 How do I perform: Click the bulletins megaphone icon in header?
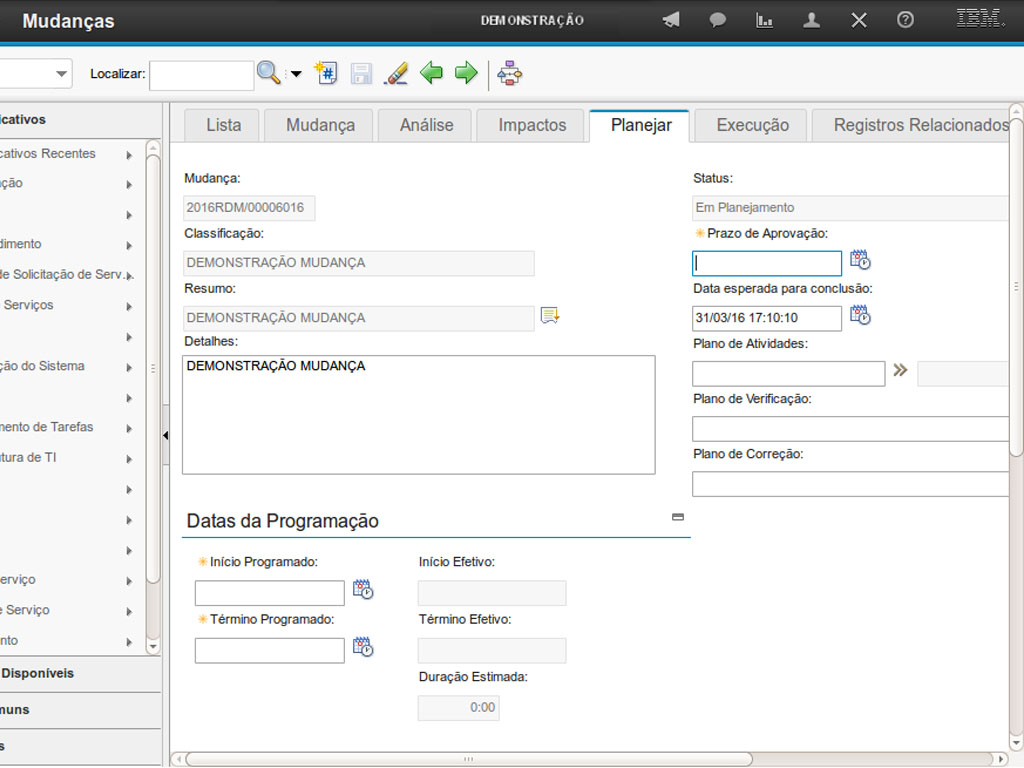click(x=671, y=20)
